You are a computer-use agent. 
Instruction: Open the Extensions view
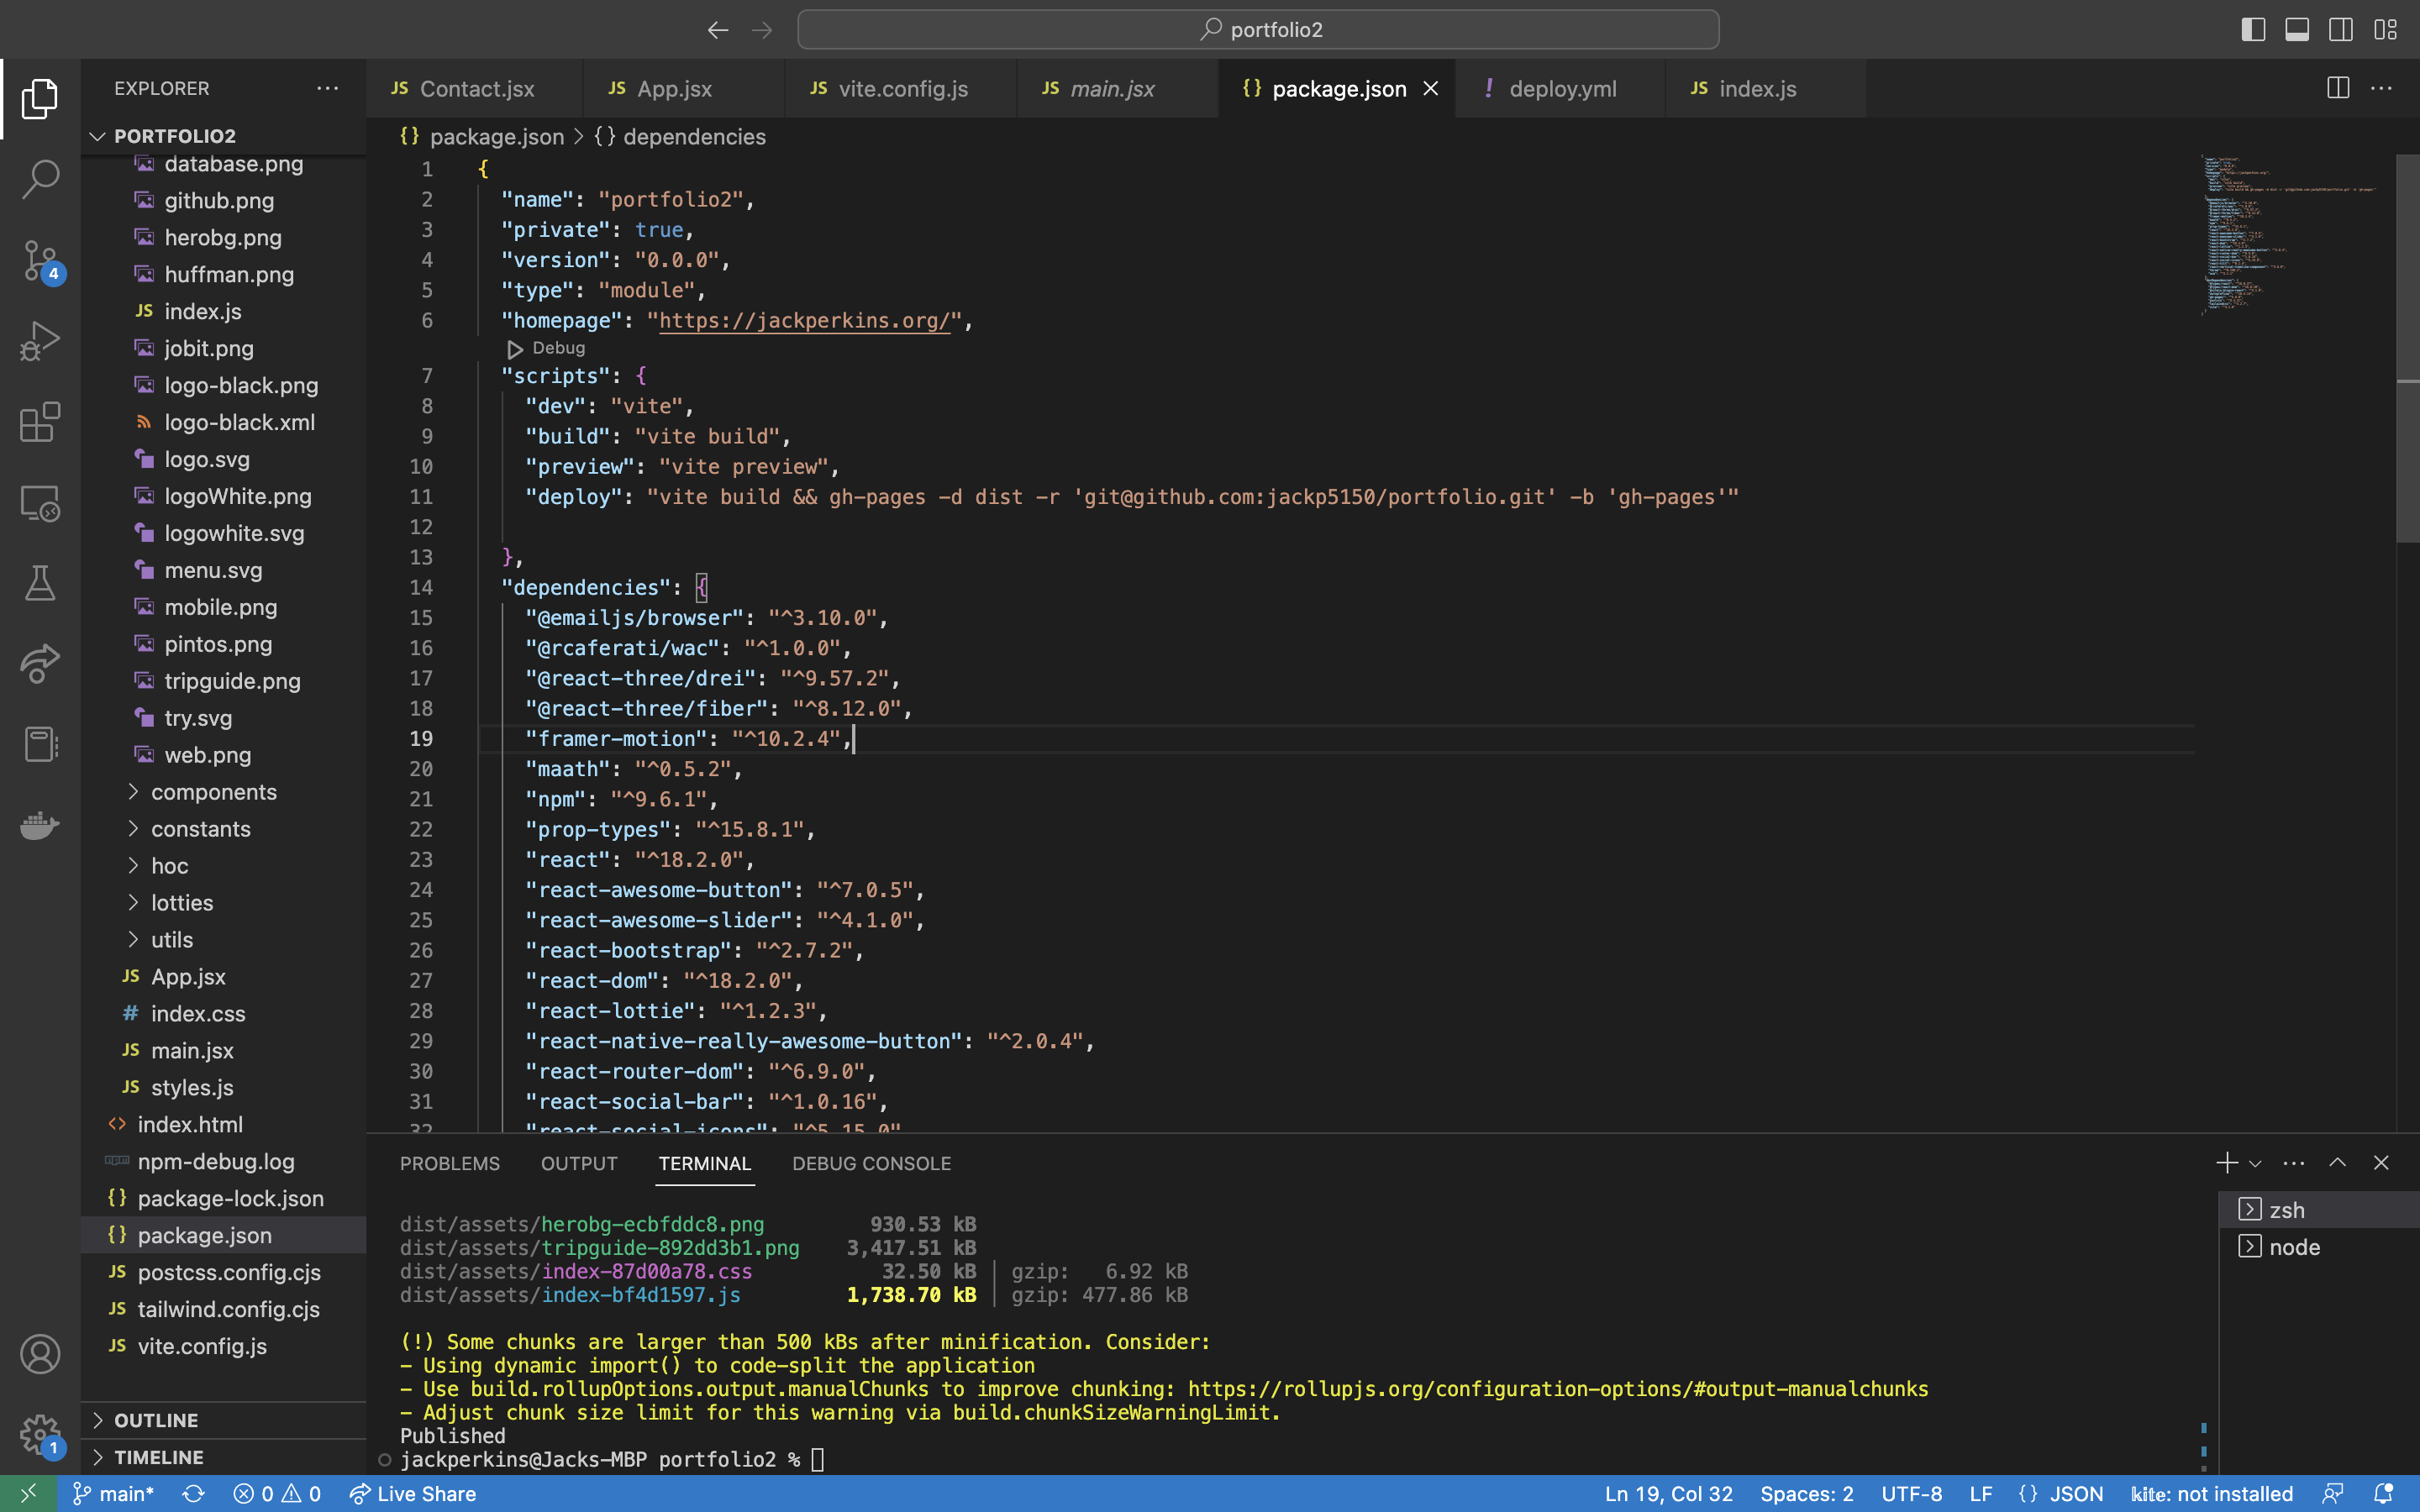[40, 422]
